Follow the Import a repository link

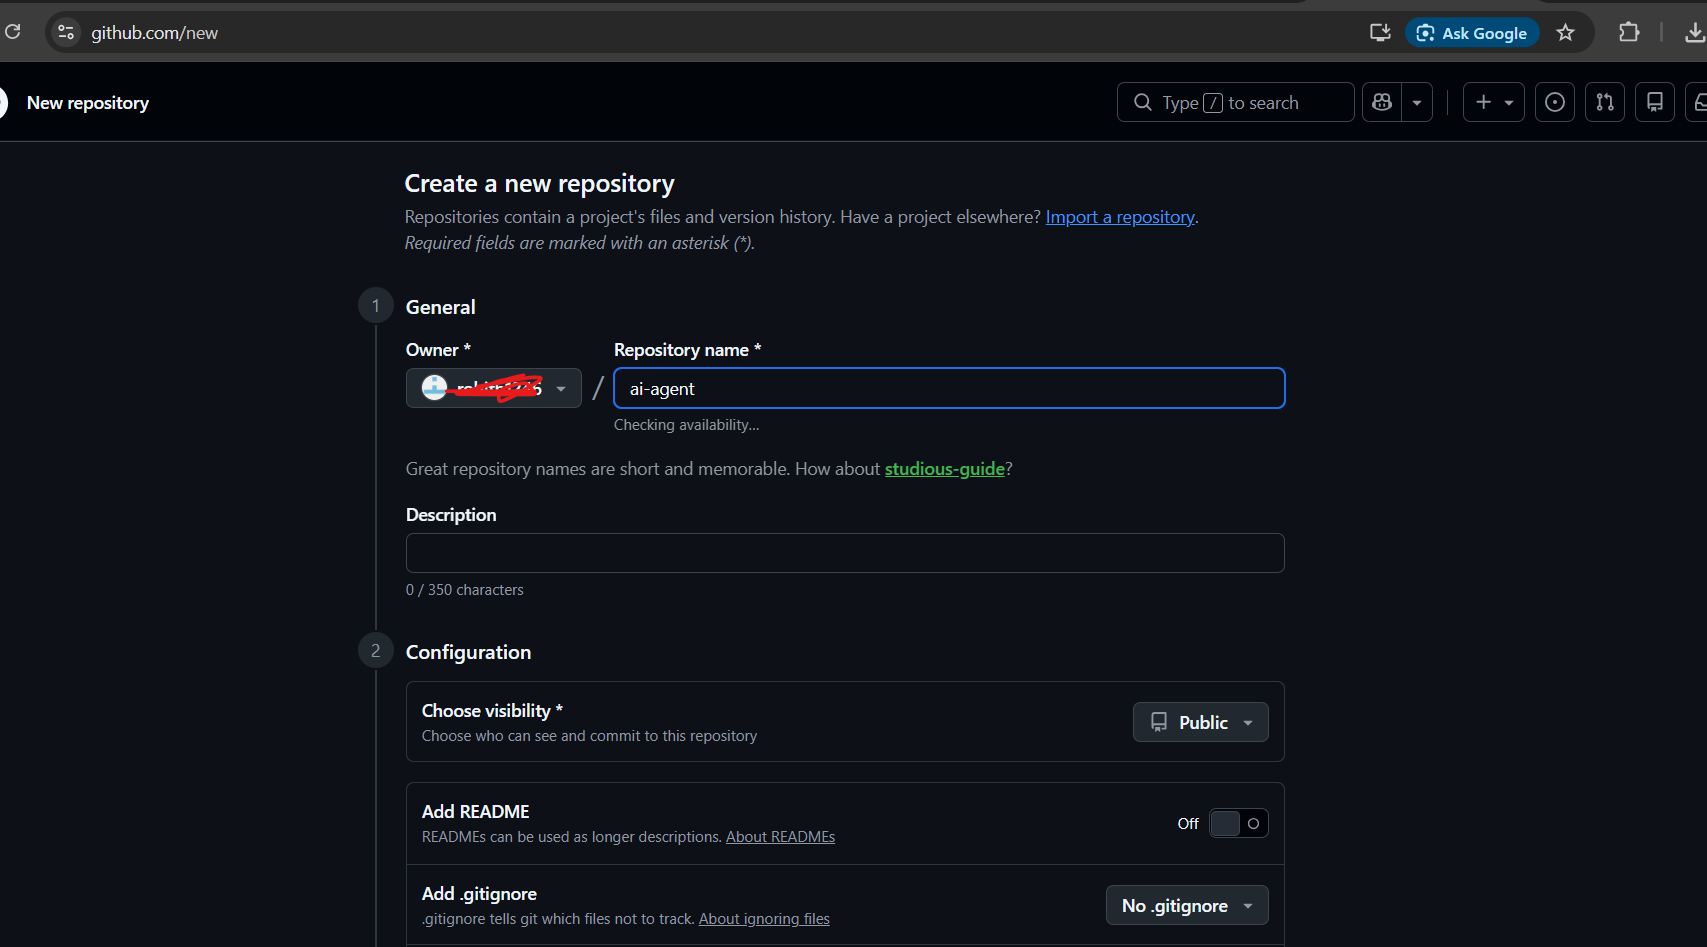(x=1120, y=217)
